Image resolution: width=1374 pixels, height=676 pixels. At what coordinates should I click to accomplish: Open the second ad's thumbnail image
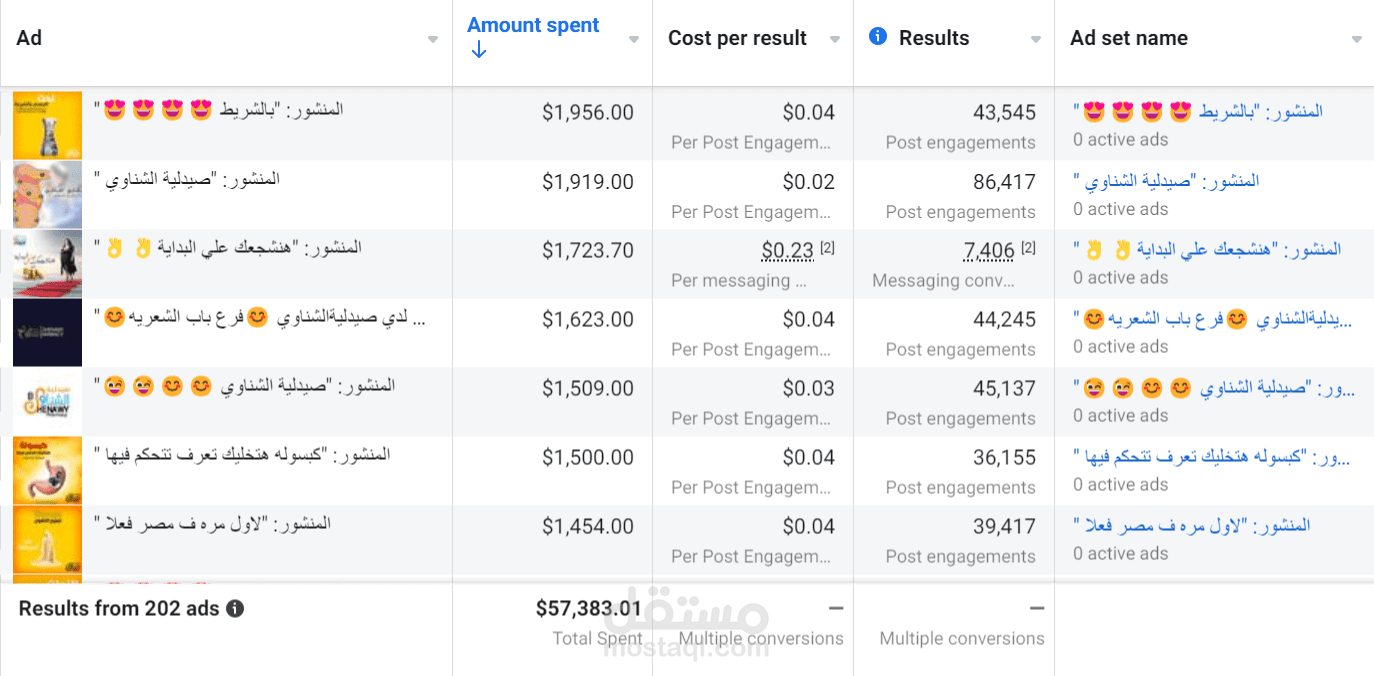tap(33, 194)
